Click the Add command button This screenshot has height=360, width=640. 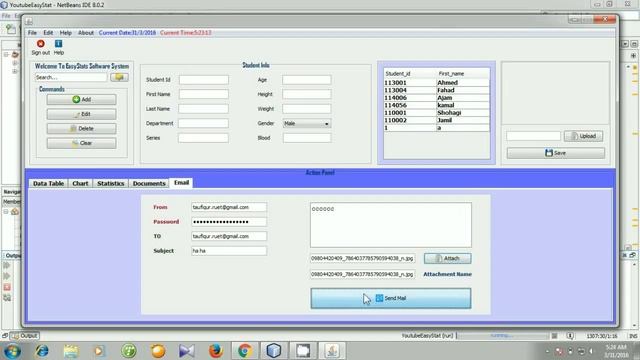pyautogui.click(x=81, y=100)
